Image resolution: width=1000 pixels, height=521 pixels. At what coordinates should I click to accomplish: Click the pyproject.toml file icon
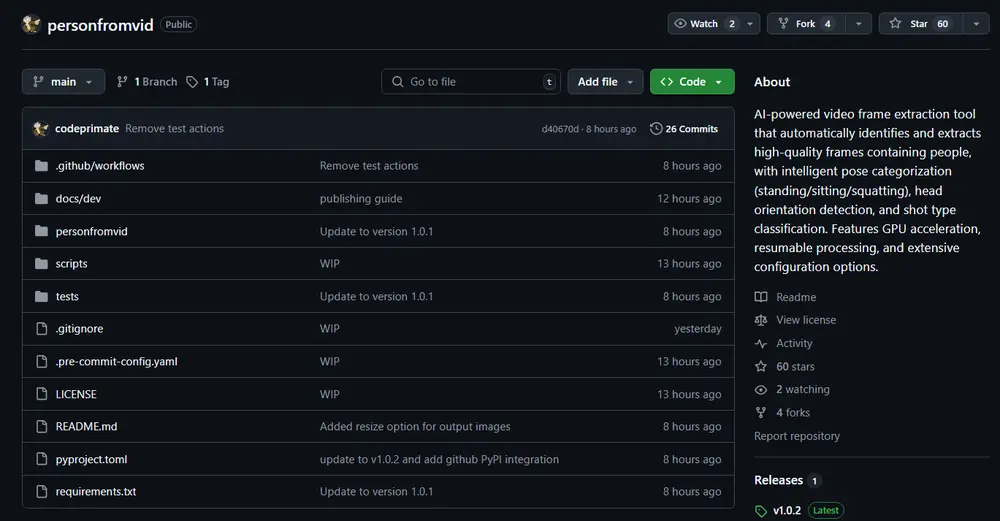pyautogui.click(x=41, y=459)
